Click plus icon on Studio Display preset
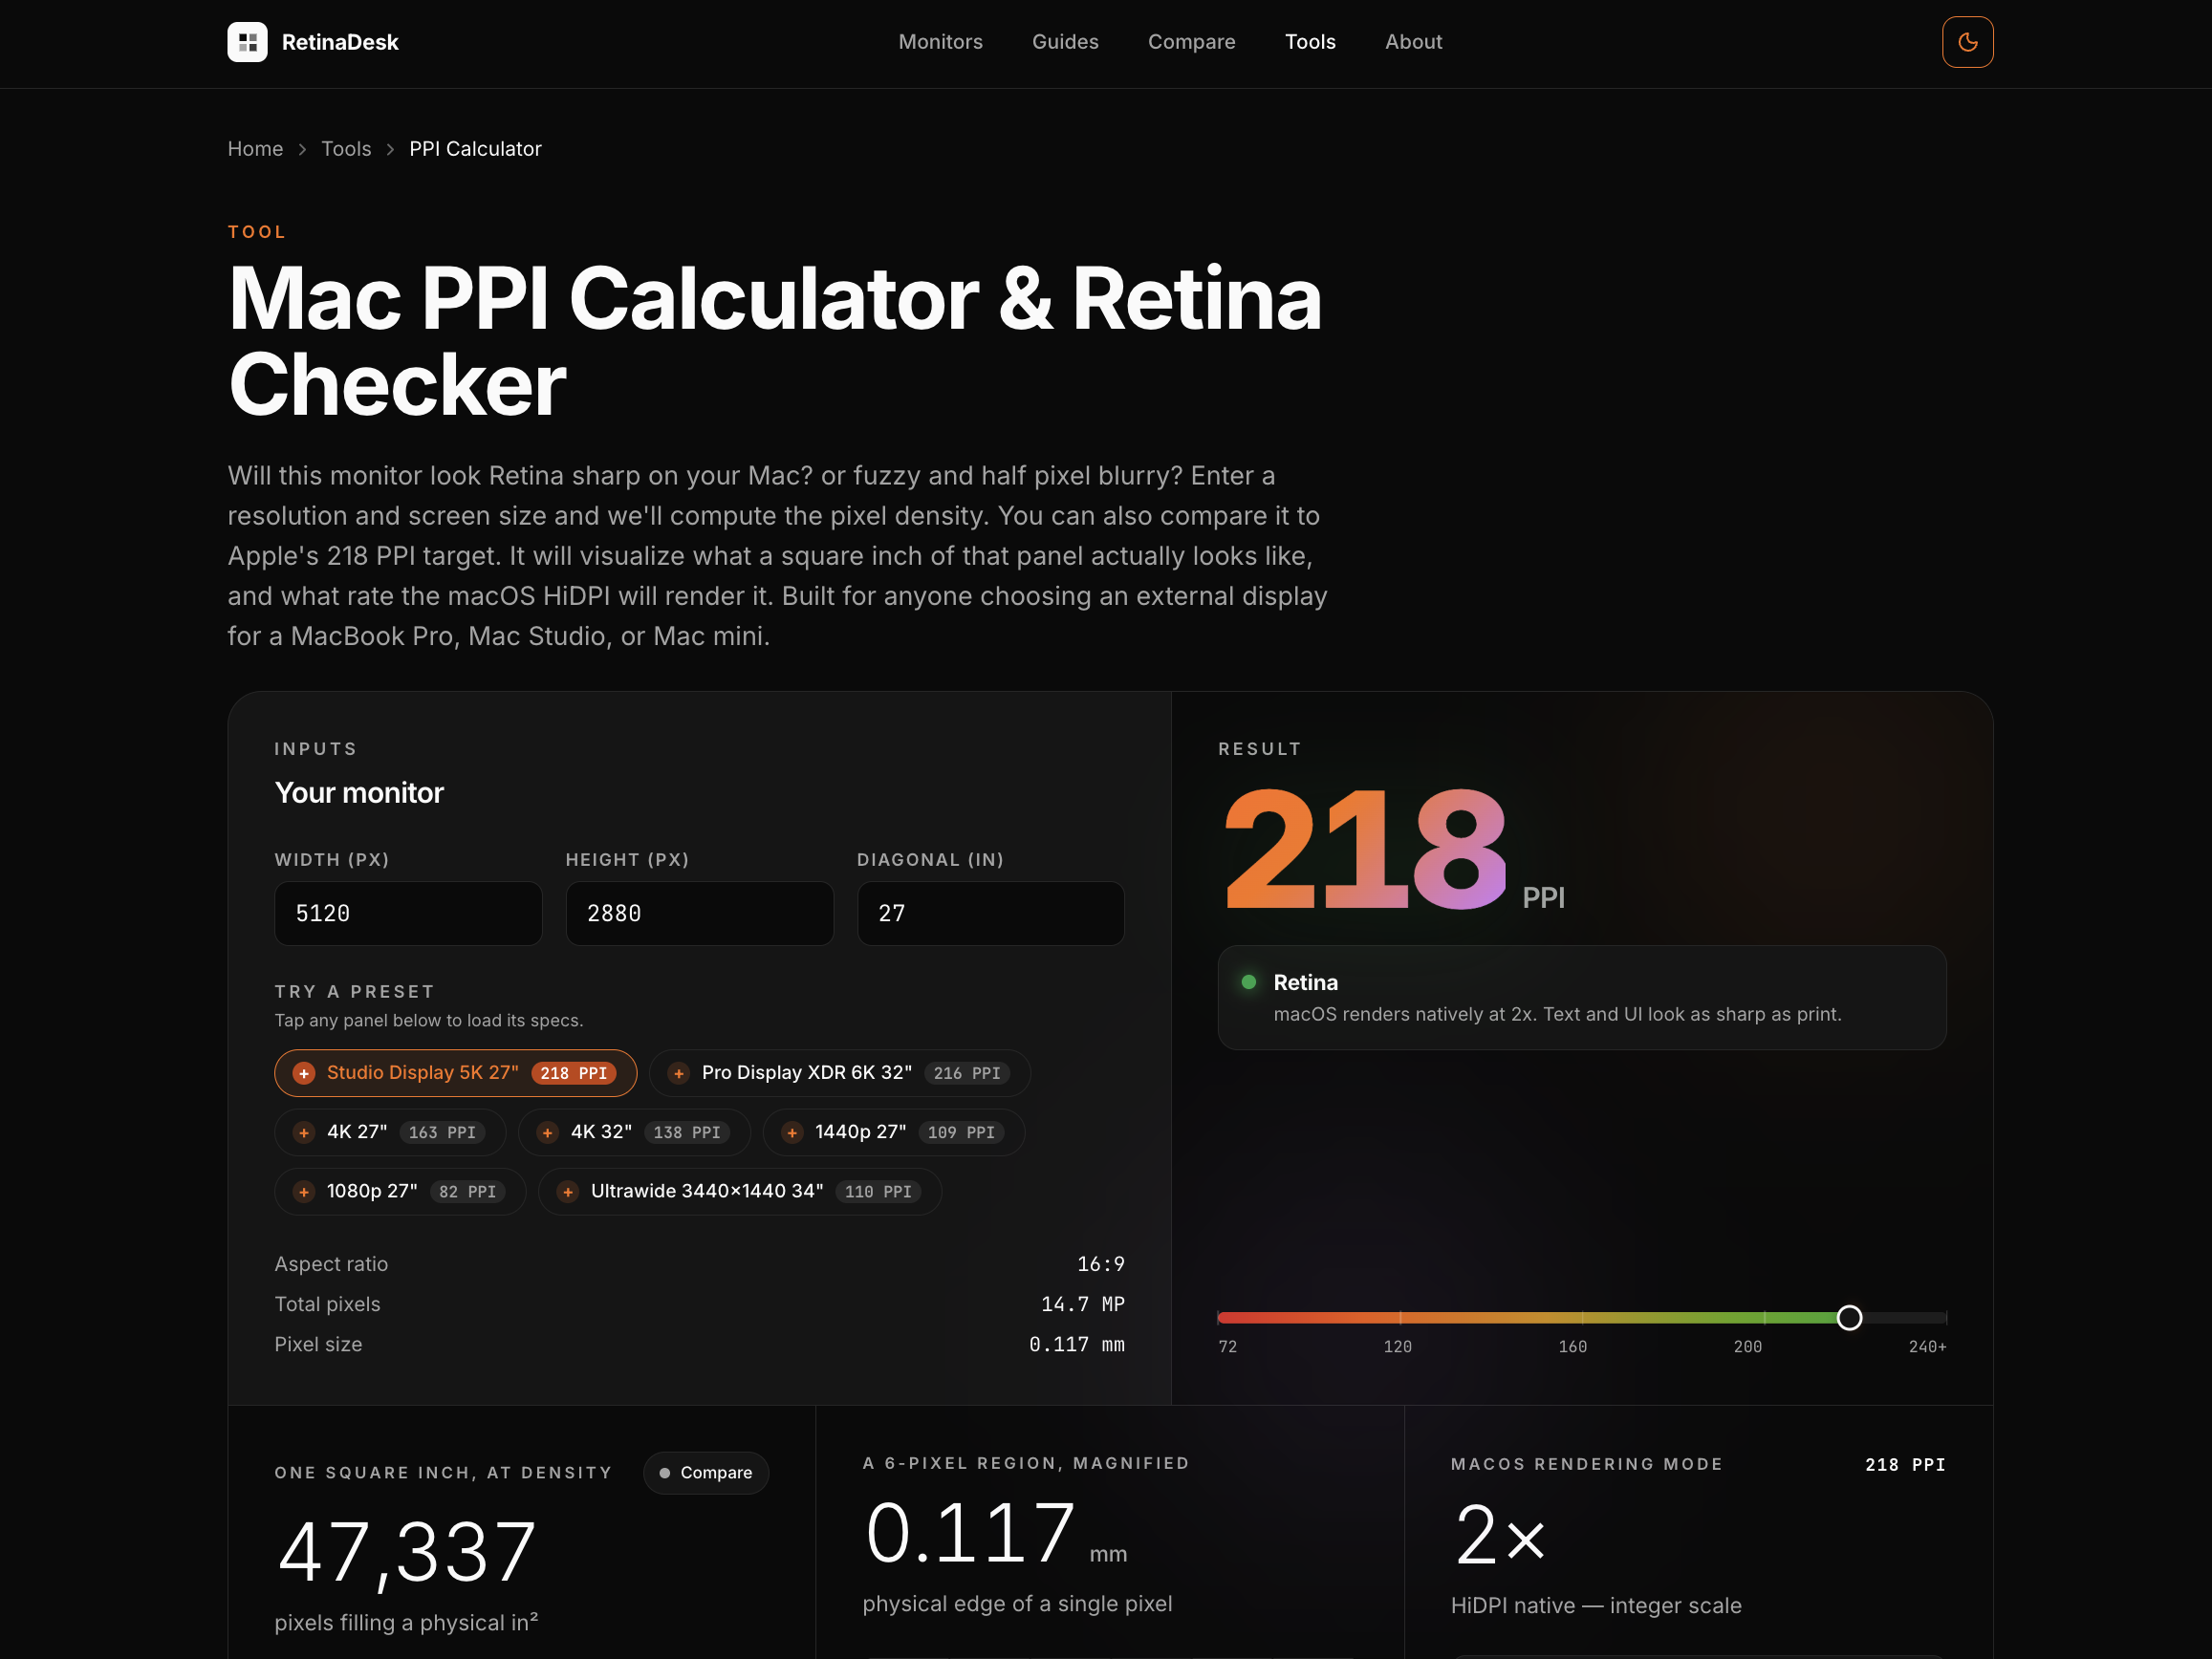Screen dimensions: 2212x1659 [x=304, y=1073]
